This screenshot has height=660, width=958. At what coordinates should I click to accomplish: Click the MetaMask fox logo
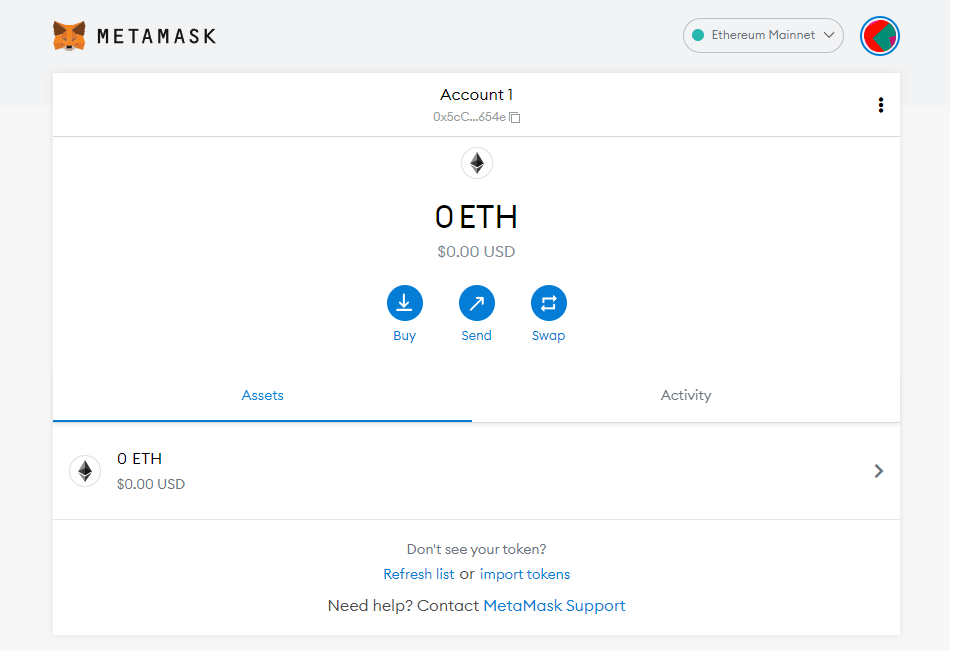tap(69, 36)
